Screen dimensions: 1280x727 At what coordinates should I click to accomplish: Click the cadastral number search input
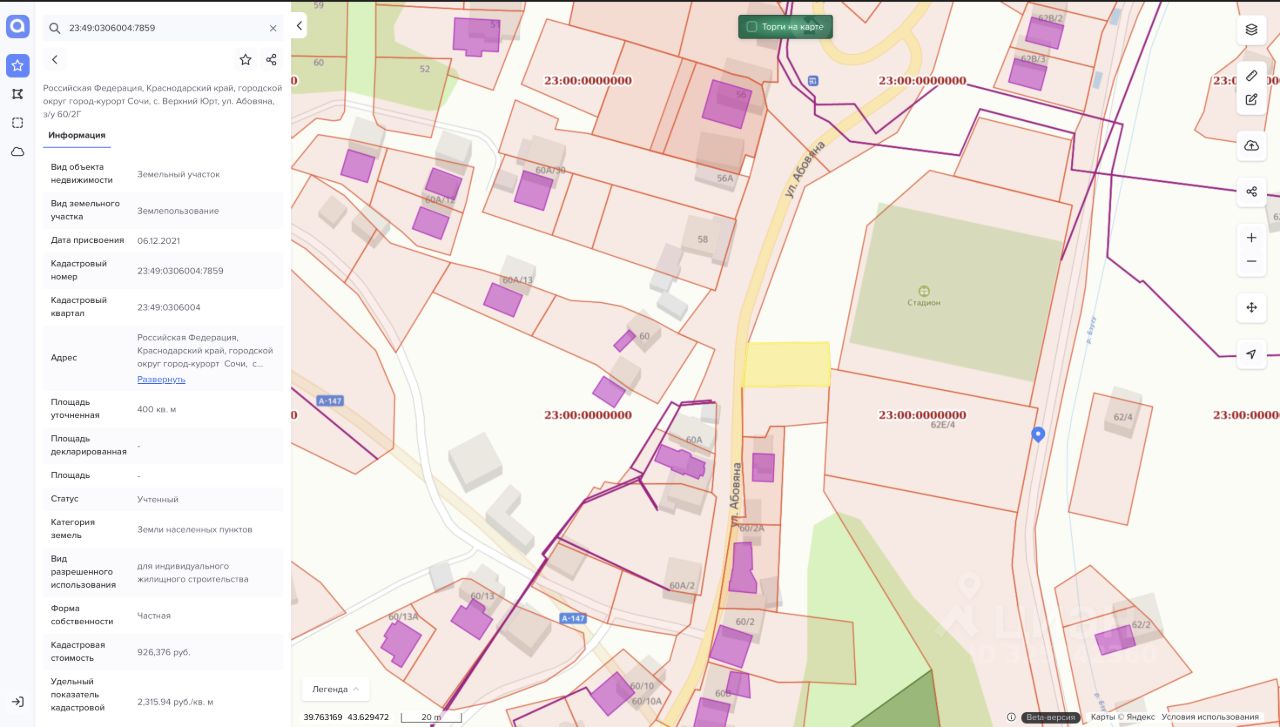[164, 28]
